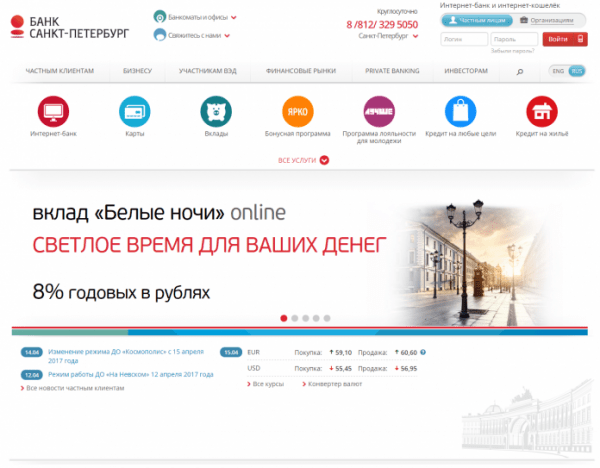Image resolution: width=600 pixels, height=468 pixels.
Task: Click Все курсы link
Action: click(x=266, y=384)
